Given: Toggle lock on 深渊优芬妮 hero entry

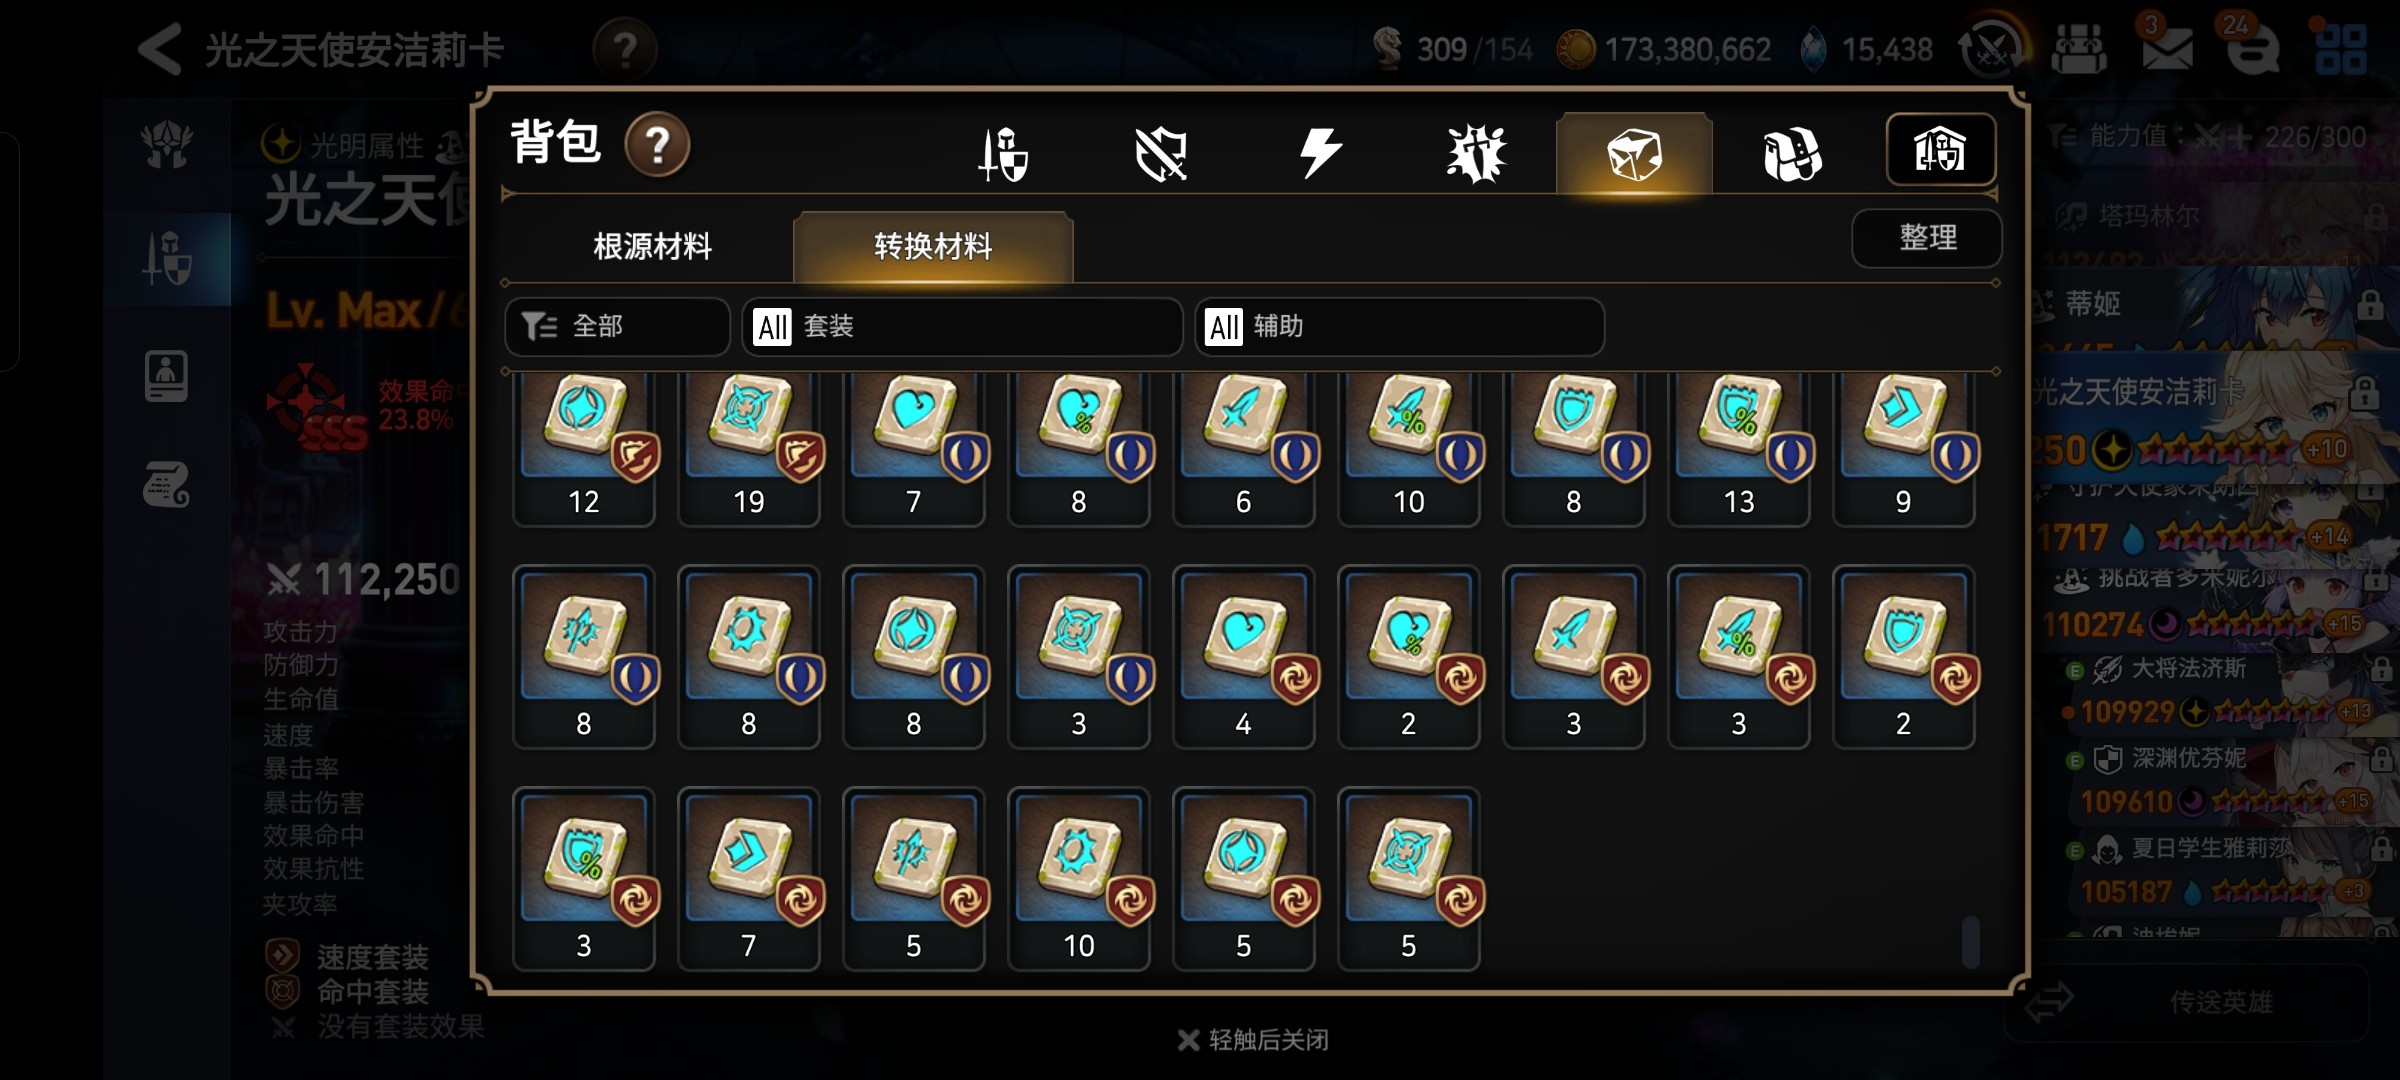Looking at the screenshot, I should pyautogui.click(x=2381, y=758).
